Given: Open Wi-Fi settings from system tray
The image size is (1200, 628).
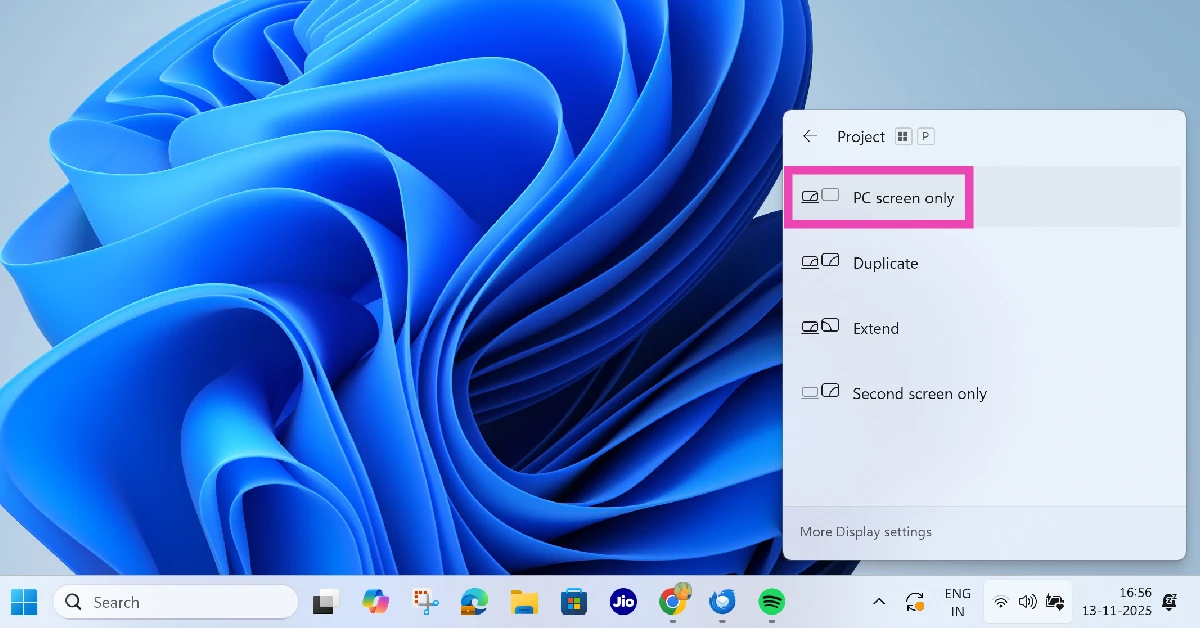Looking at the screenshot, I should pyautogui.click(x=1000, y=601).
